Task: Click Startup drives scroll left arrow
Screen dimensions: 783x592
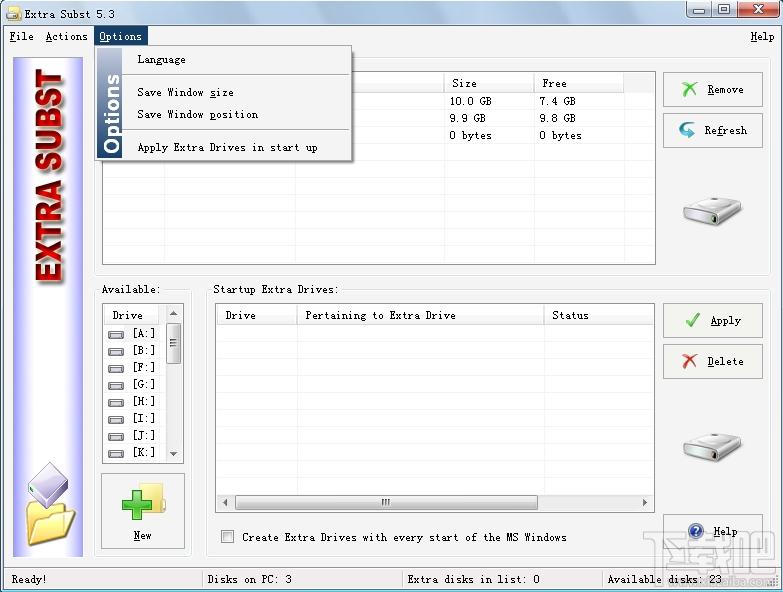Action: point(225,502)
